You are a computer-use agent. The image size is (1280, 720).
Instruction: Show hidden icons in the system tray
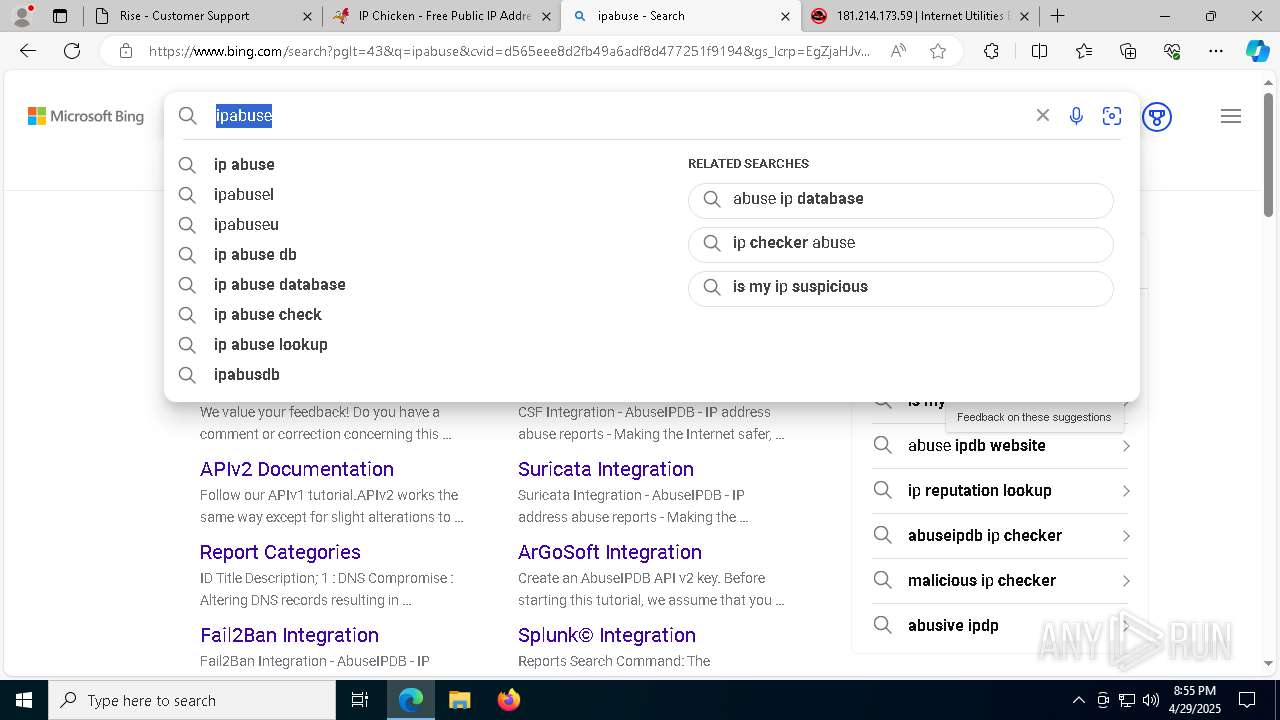click(x=1078, y=700)
